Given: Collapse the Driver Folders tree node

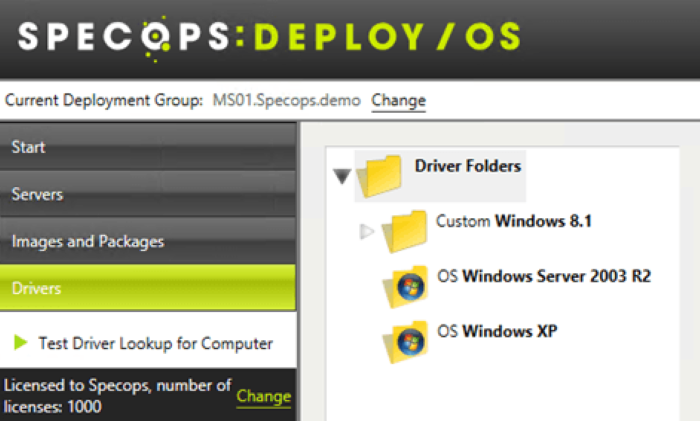Looking at the screenshot, I should [342, 176].
